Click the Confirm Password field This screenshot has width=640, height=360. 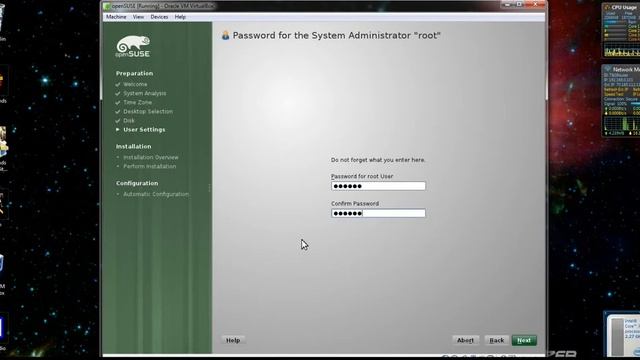[378, 213]
